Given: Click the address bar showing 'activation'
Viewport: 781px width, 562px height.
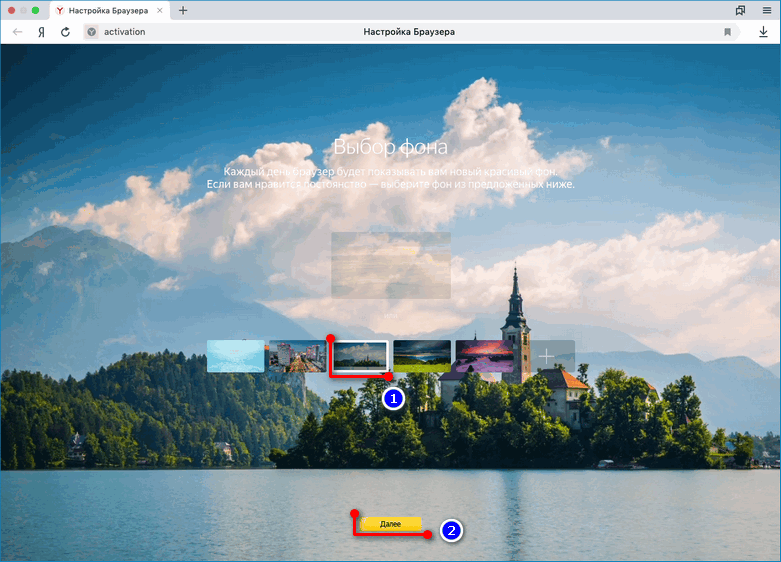Looking at the screenshot, I should tap(400, 32).
